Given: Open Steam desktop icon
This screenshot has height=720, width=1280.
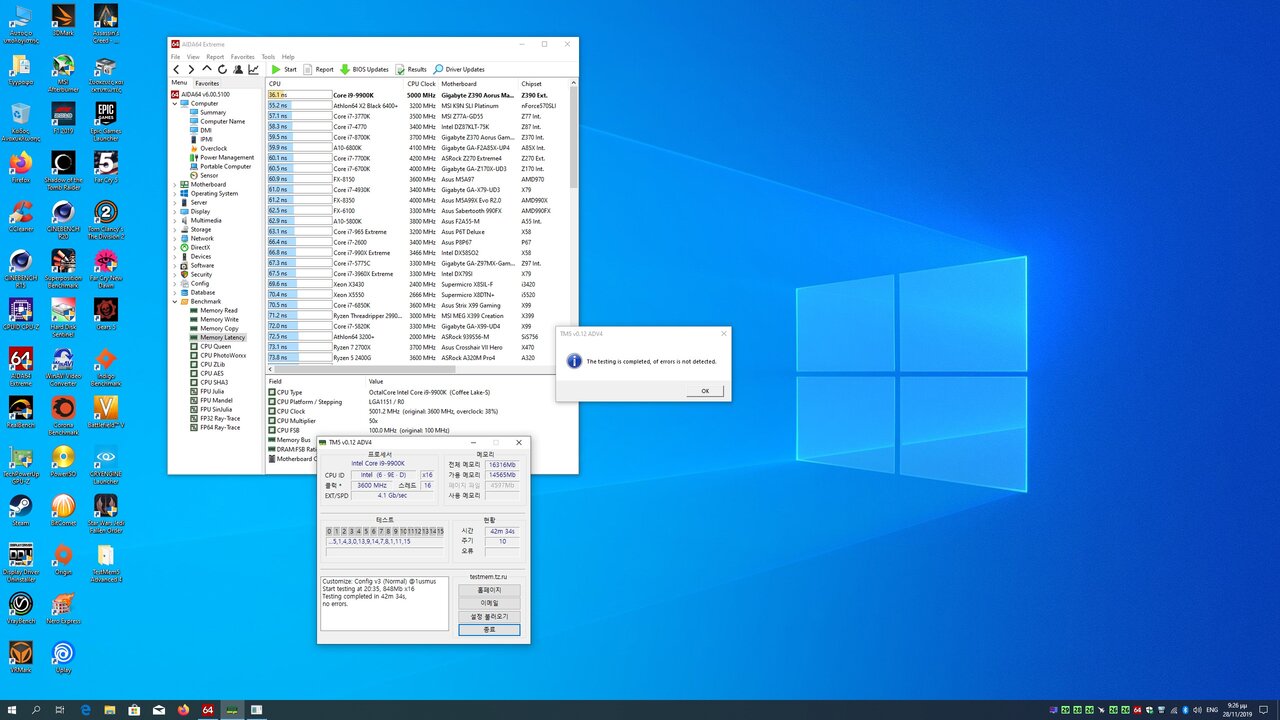Looking at the screenshot, I should [21, 510].
